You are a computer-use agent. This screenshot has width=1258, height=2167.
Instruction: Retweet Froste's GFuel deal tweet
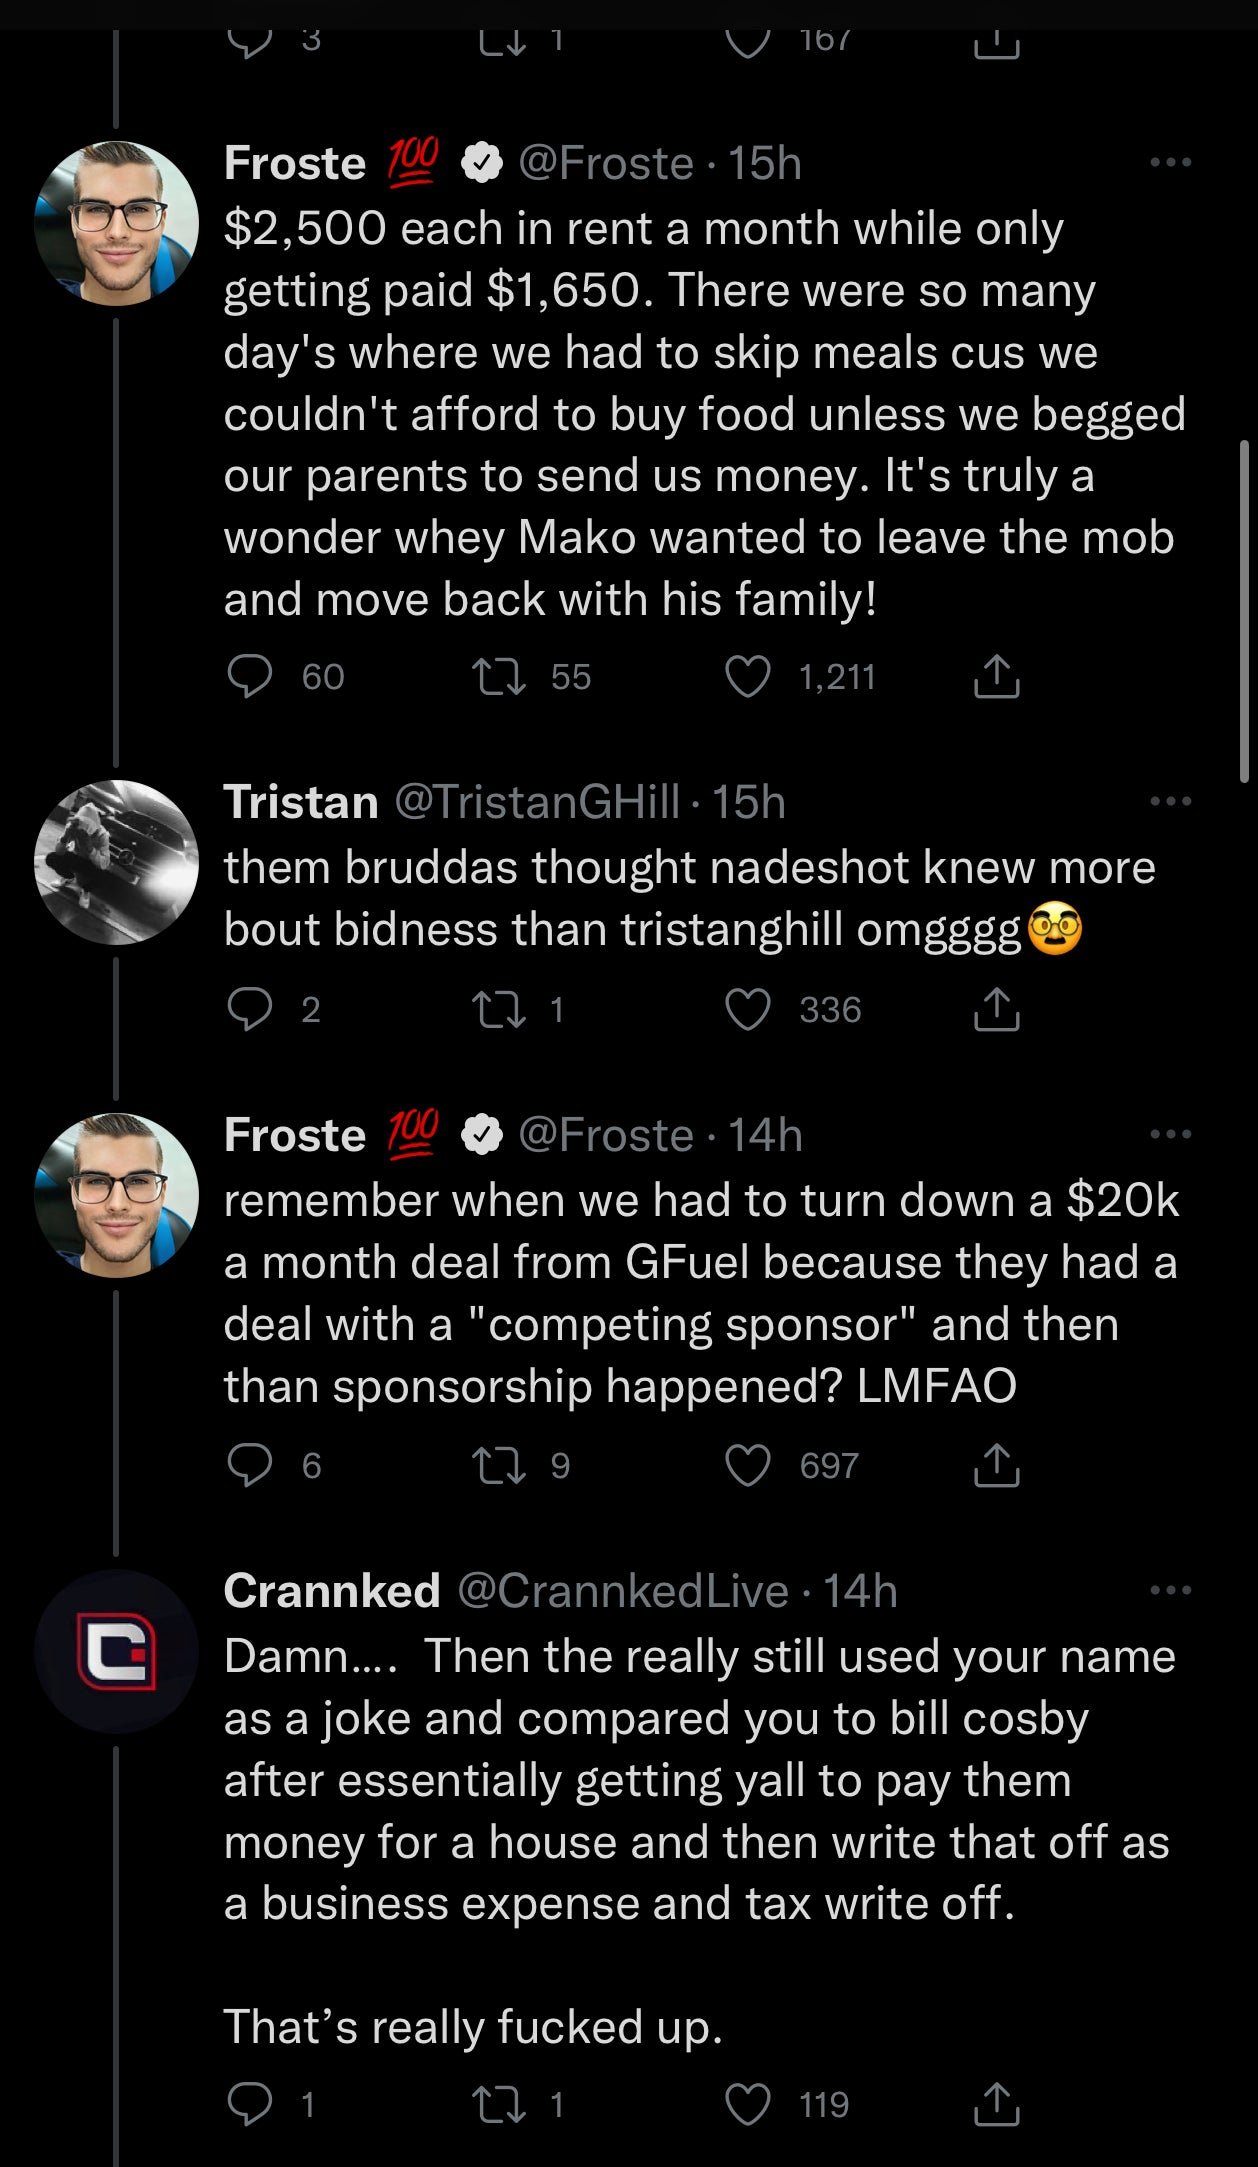(498, 1466)
